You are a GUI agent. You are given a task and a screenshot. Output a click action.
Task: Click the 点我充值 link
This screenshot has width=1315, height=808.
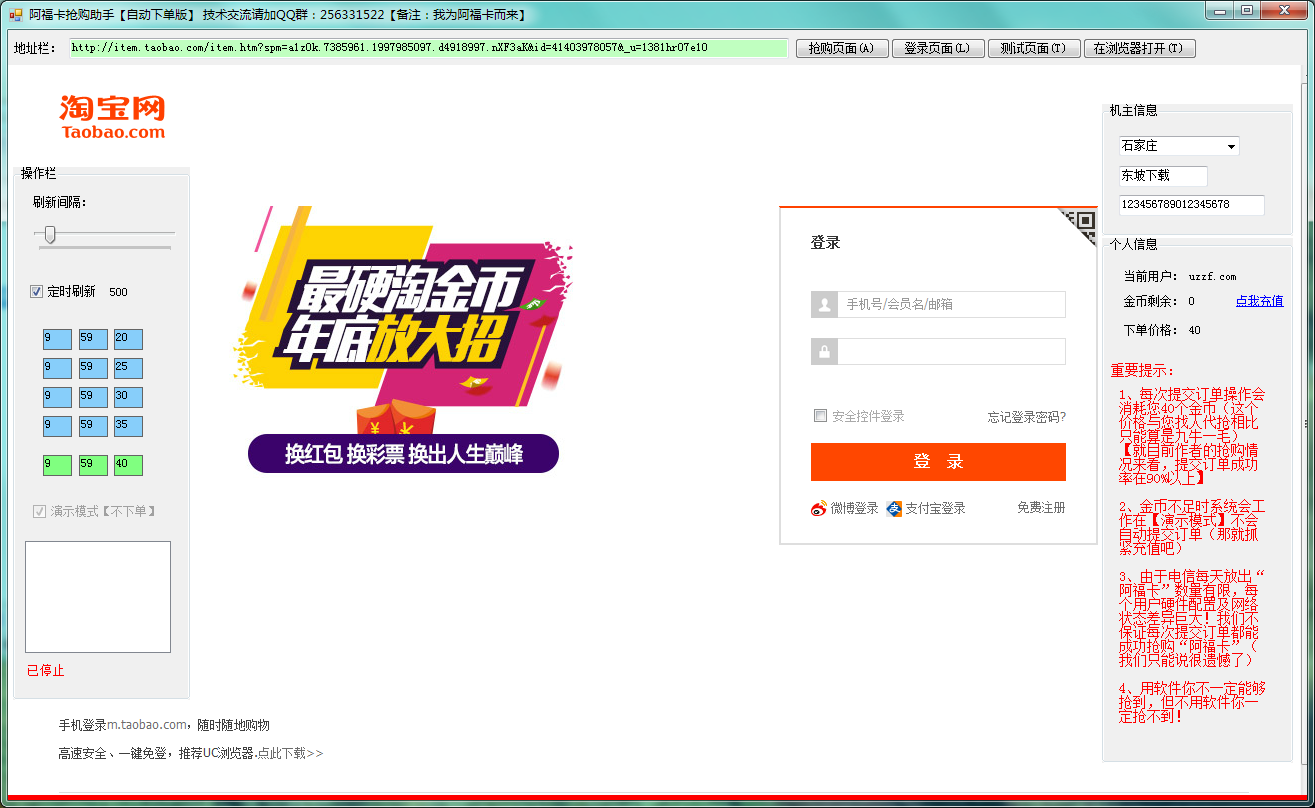[1259, 301]
